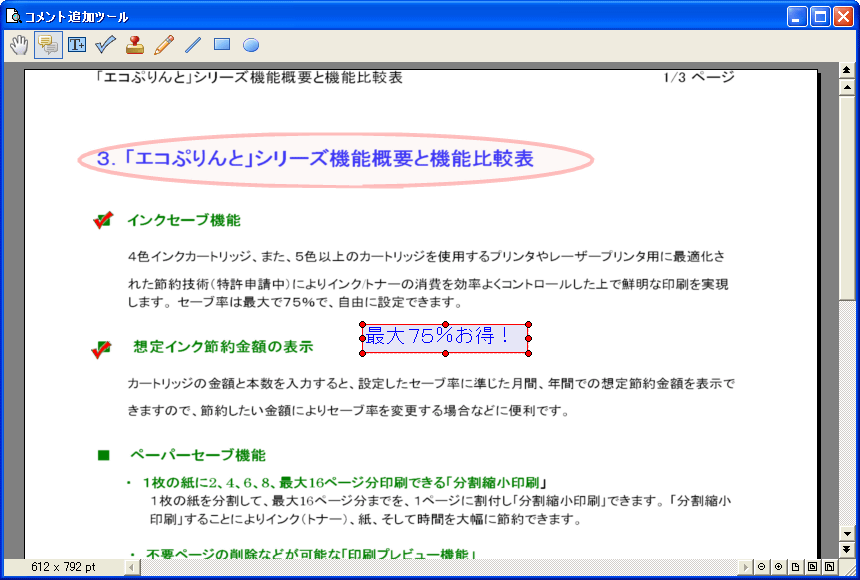Click the green square bullet before ペーパーセーブ機能
Screen dimensions: 860x580
[104, 455]
